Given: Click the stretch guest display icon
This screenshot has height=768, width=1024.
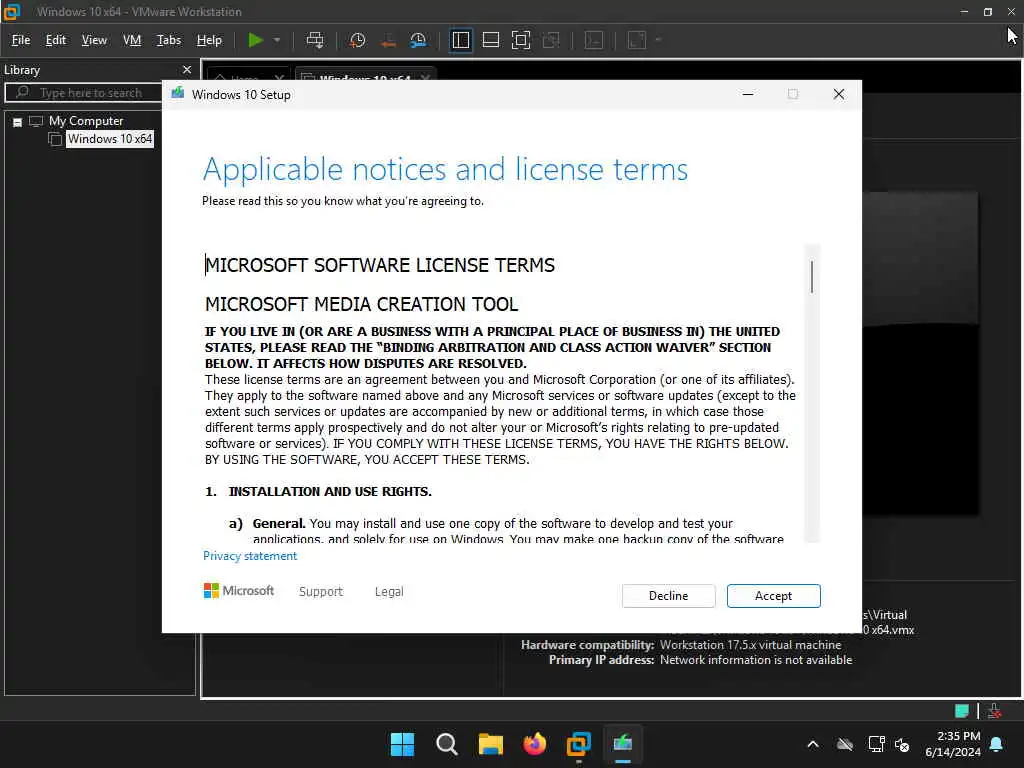Looking at the screenshot, I should [637, 40].
